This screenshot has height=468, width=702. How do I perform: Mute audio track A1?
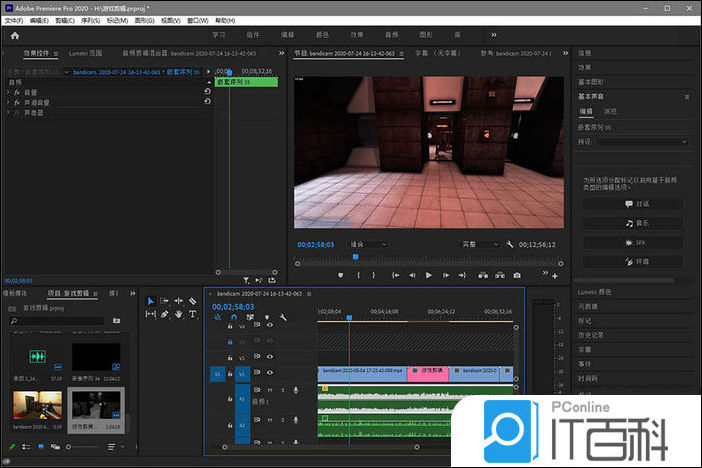tap(270, 390)
